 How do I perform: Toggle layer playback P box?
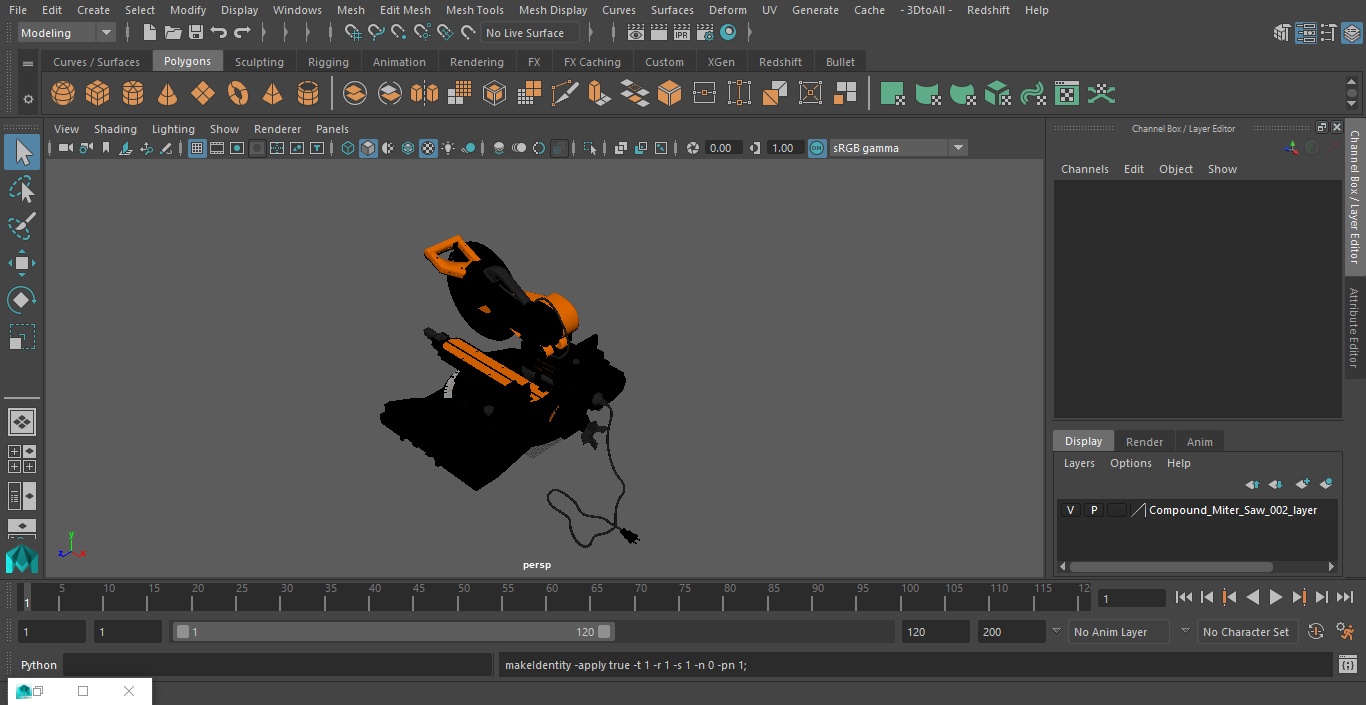(1094, 510)
